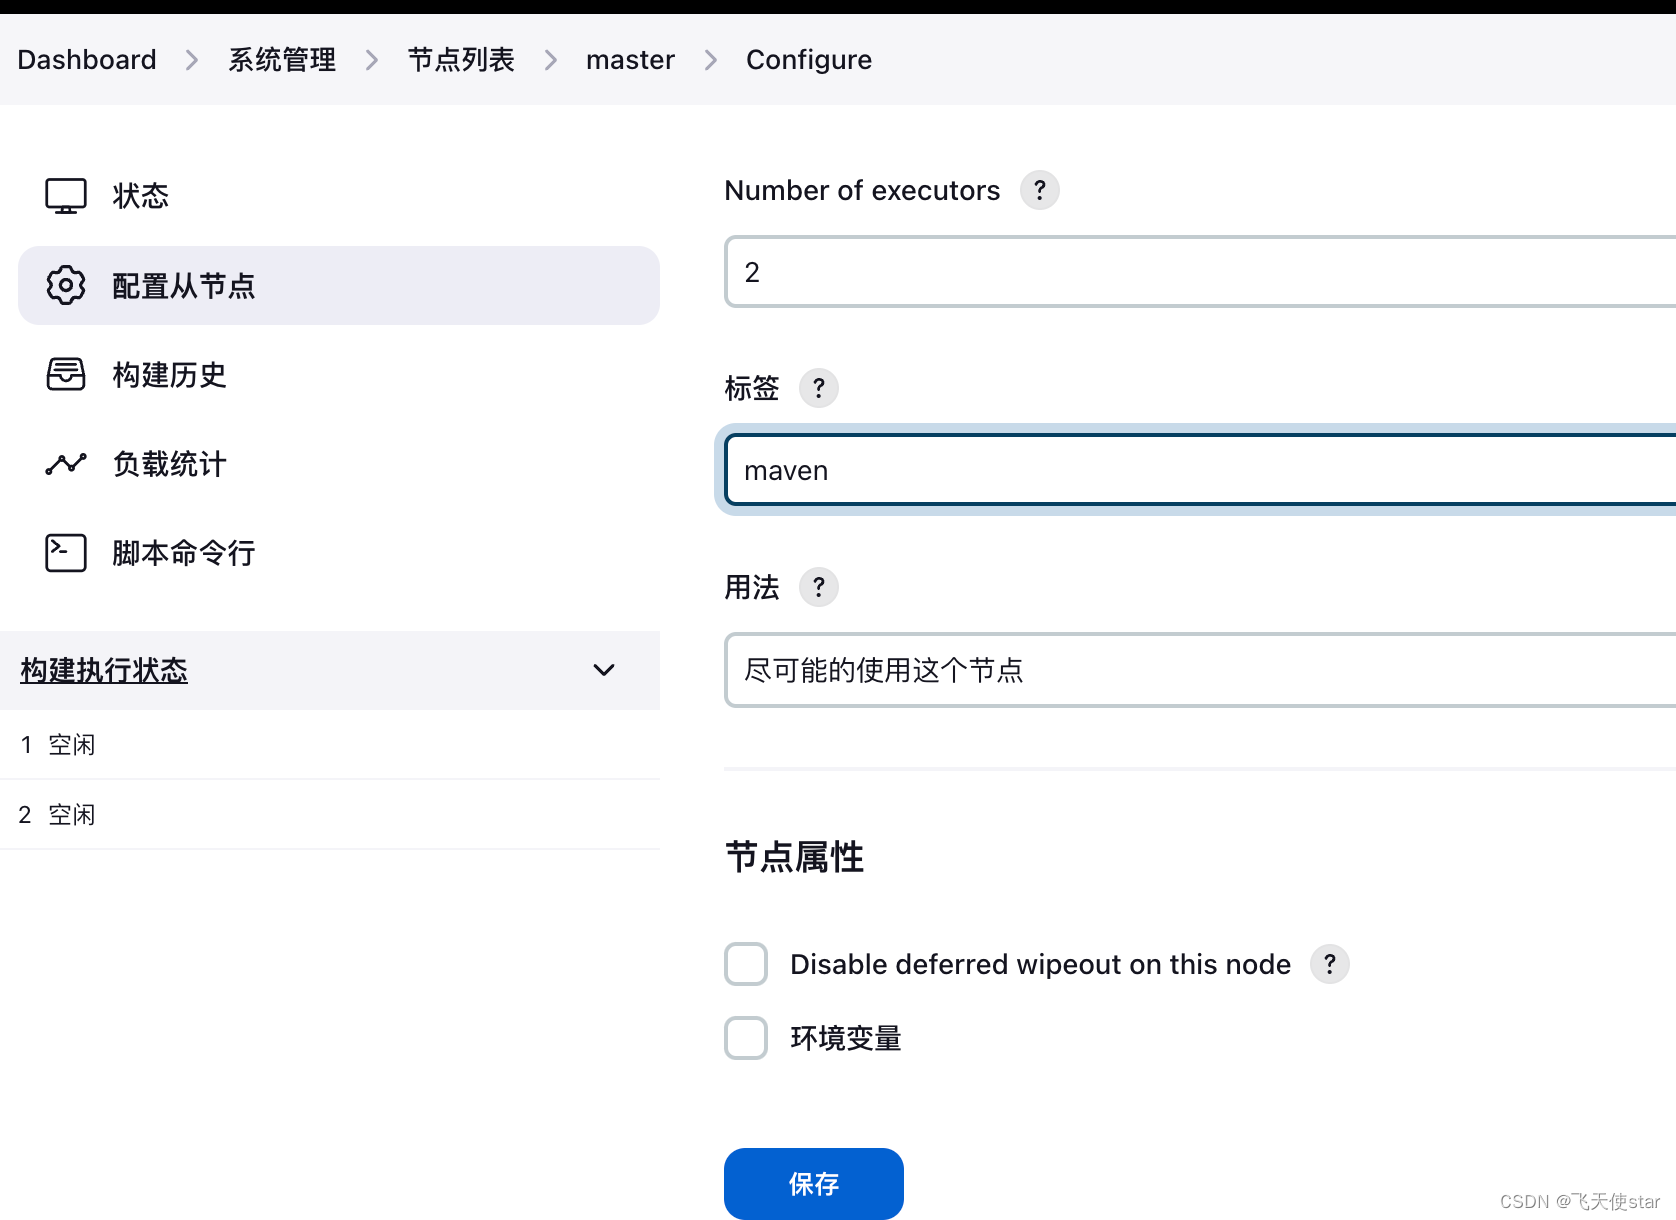Viewport: 1676px width, 1220px height.
Task: Click the master breadcrumb link
Action: coord(630,60)
